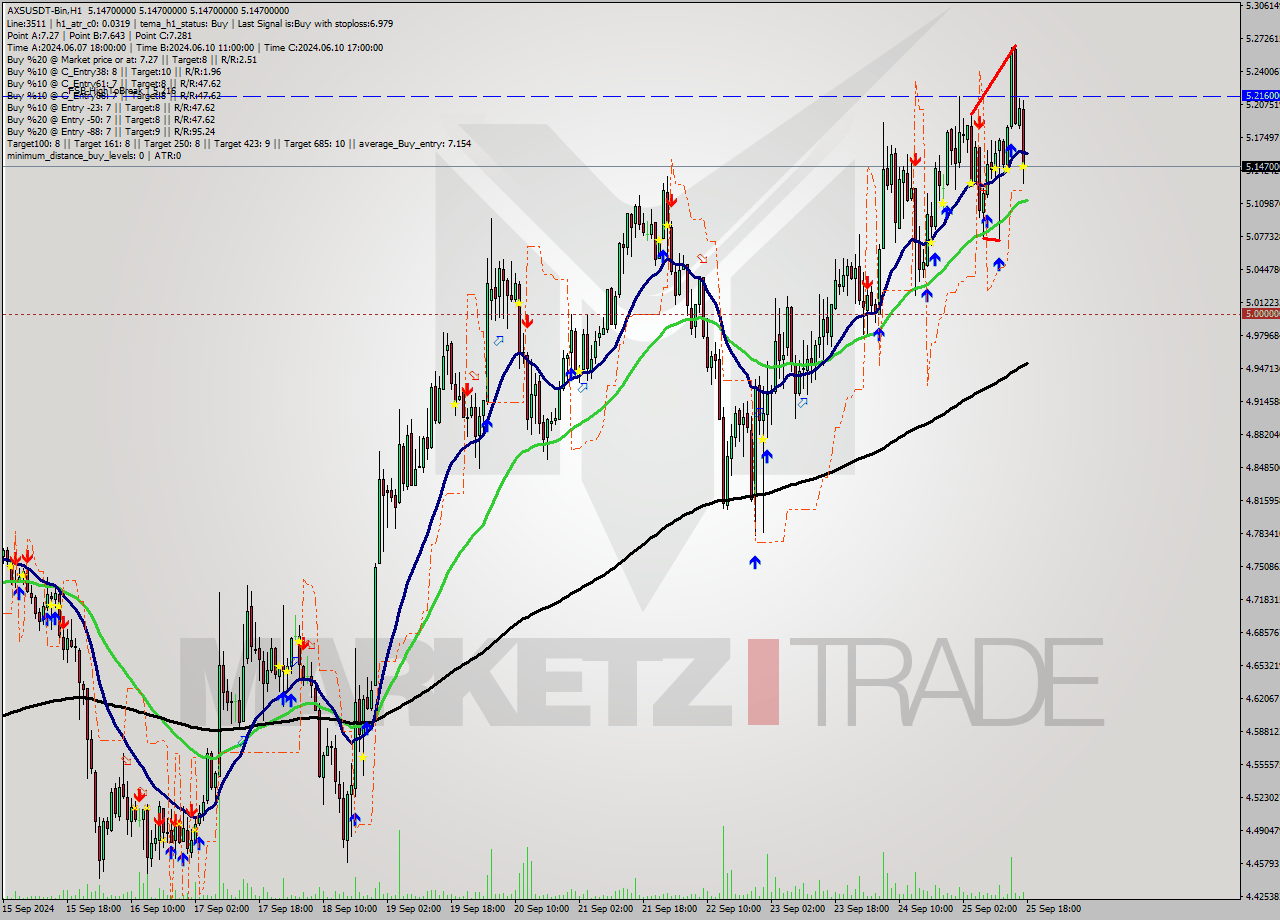
Task: Click the '17 Sep 18:00' time axis label
Action: point(285,909)
